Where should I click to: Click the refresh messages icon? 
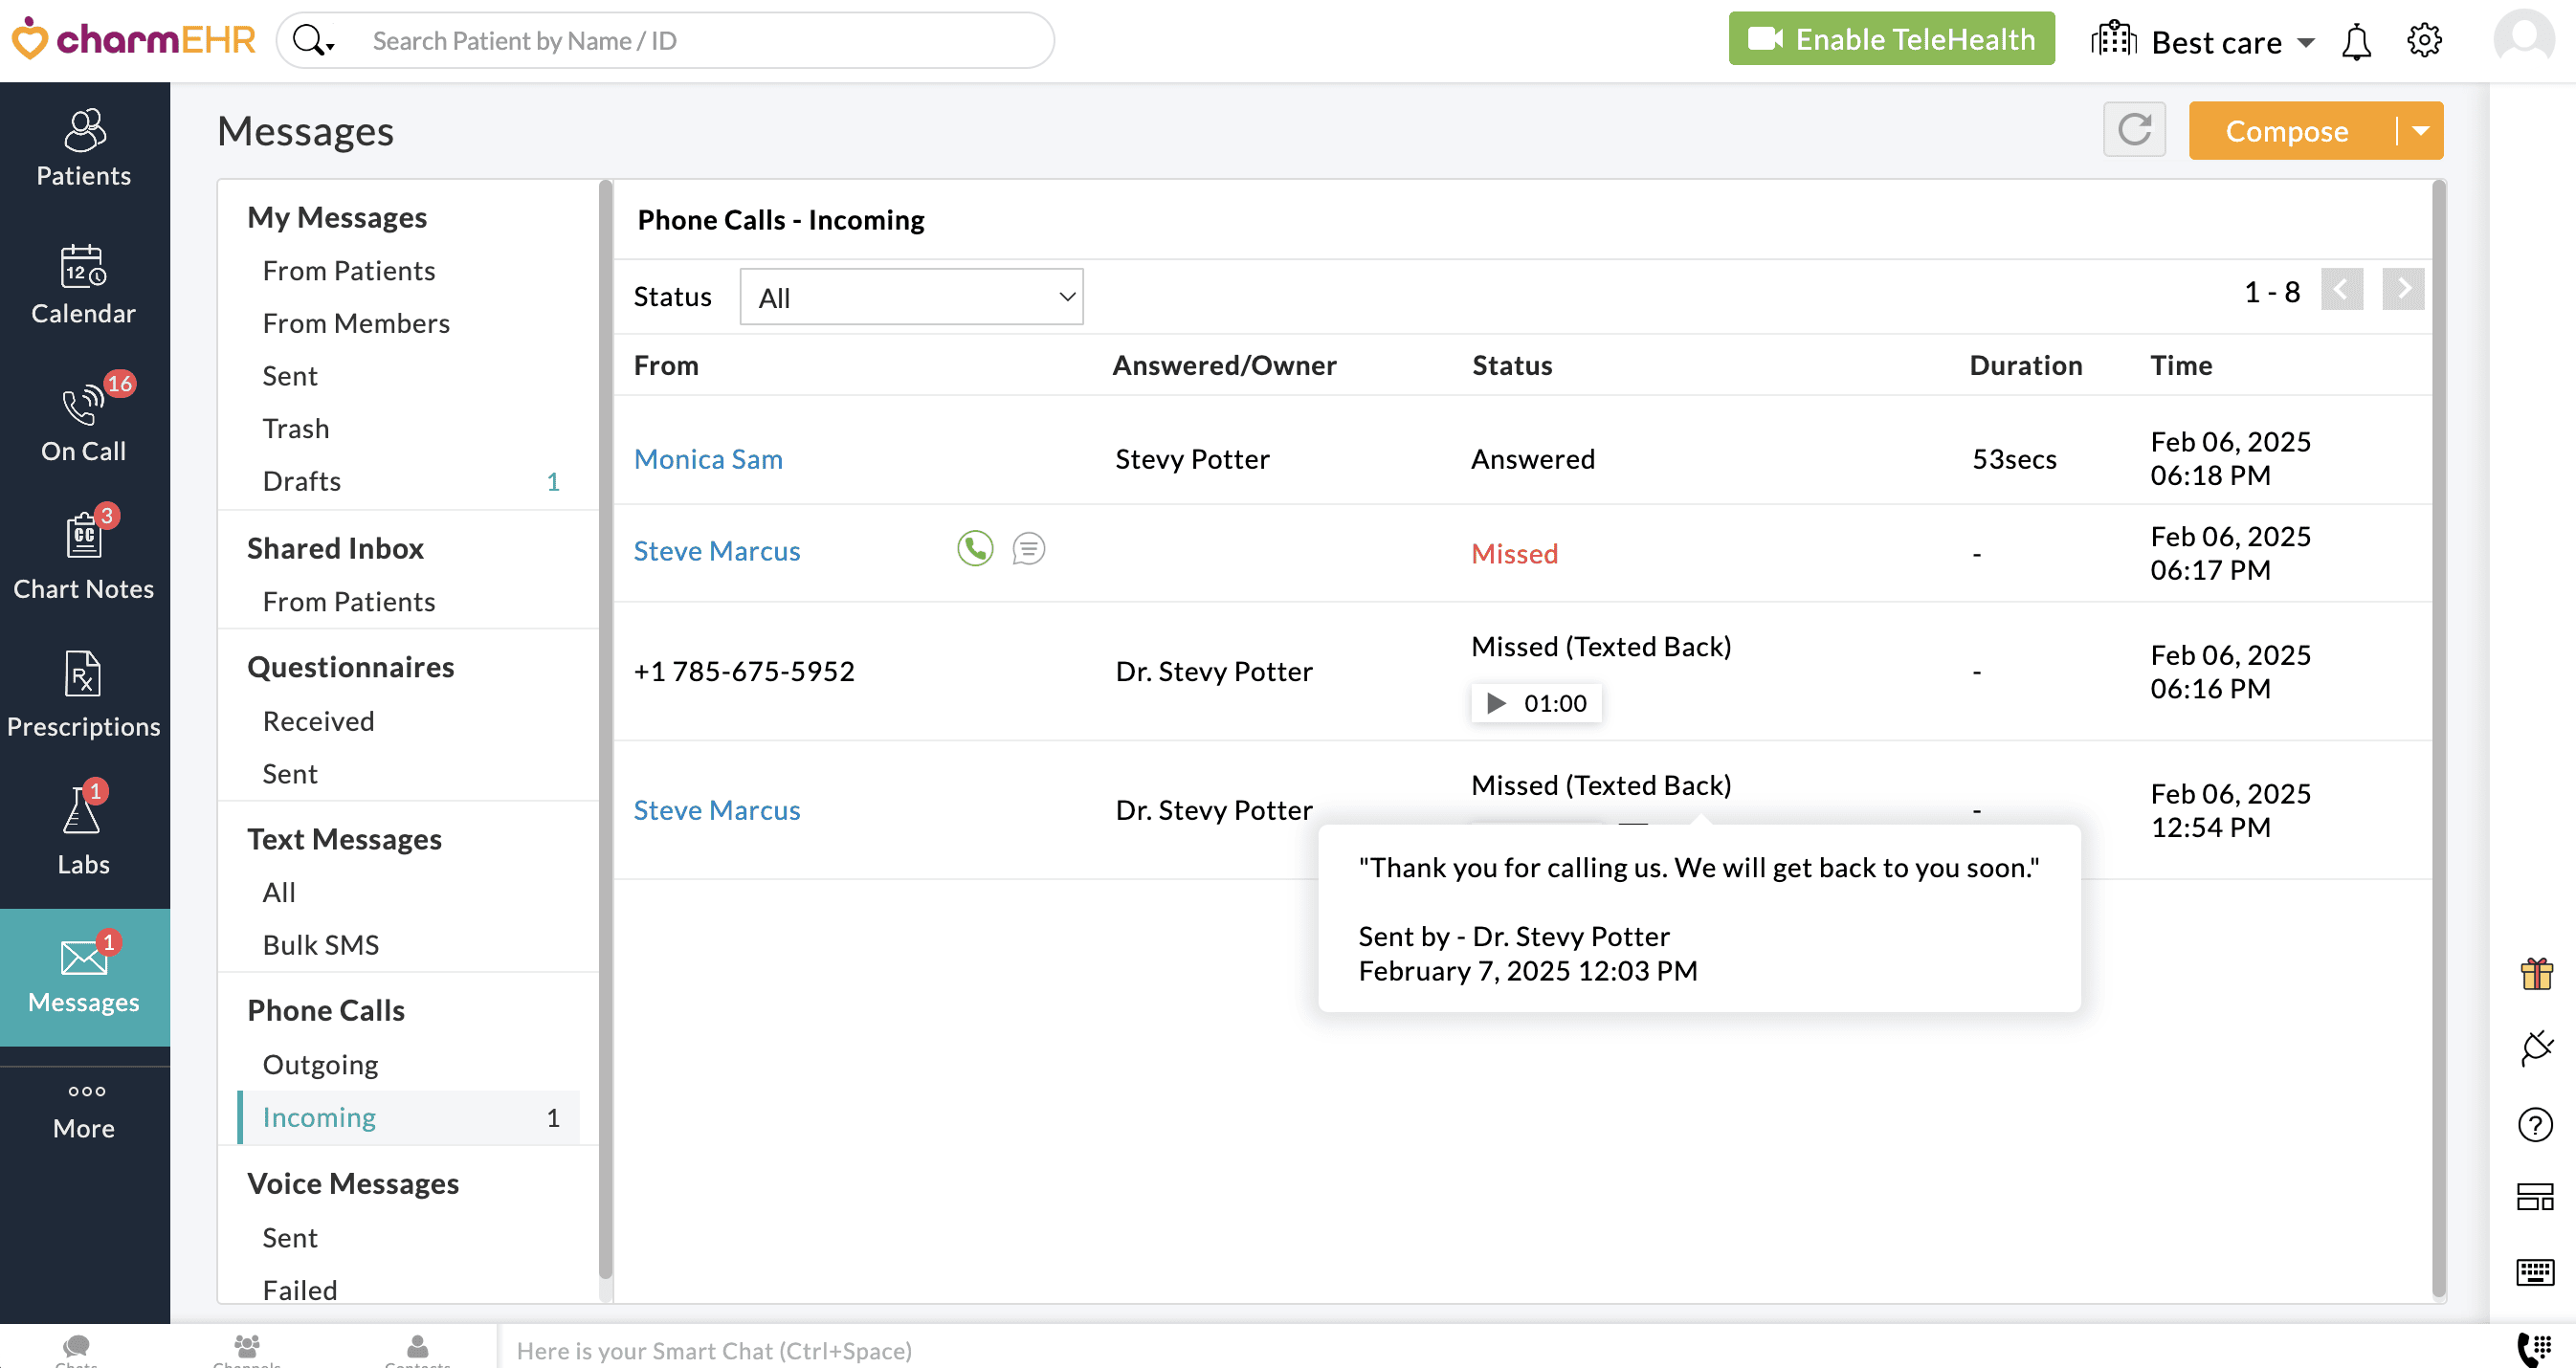coord(2134,130)
